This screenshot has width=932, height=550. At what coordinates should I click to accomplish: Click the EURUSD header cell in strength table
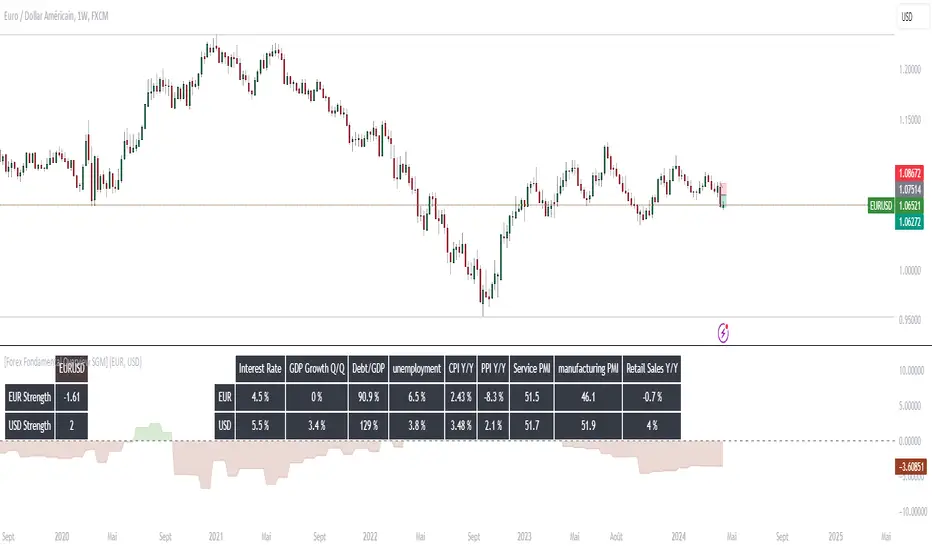point(72,369)
